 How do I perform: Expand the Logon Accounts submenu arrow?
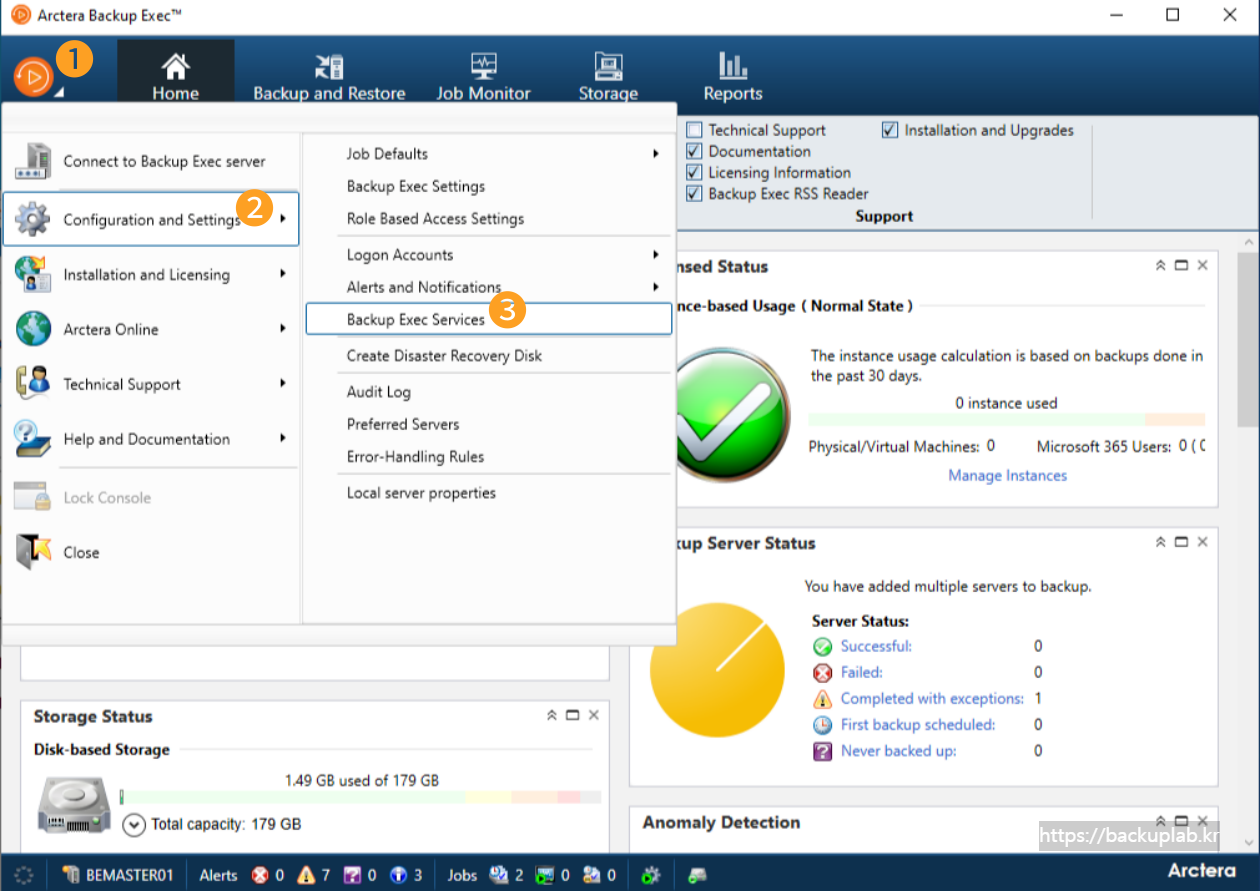click(656, 255)
